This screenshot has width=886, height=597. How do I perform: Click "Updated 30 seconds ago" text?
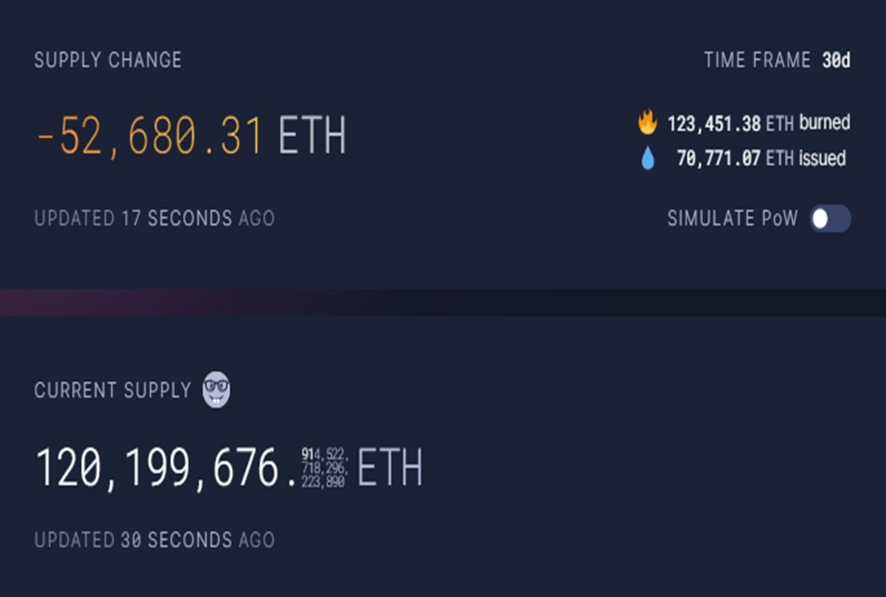tap(154, 540)
